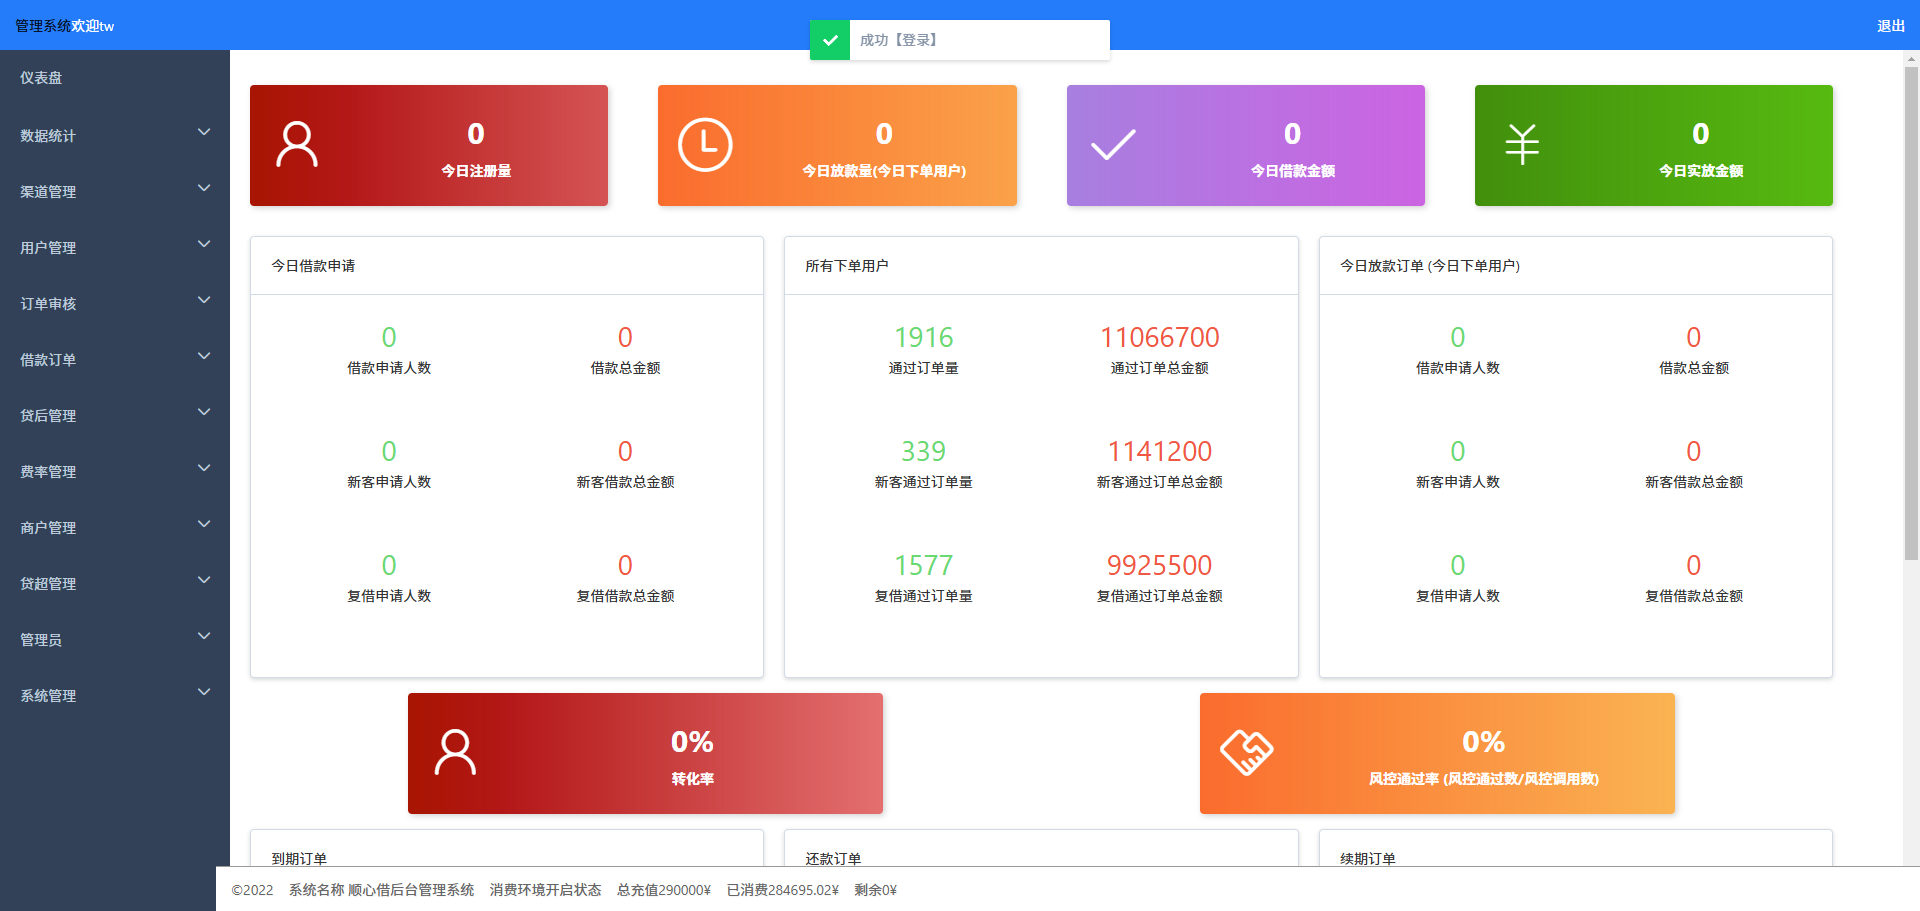This screenshot has height=911, width=1920.
Task: Click the vertical page scrollbar thumb
Action: coord(1911,313)
